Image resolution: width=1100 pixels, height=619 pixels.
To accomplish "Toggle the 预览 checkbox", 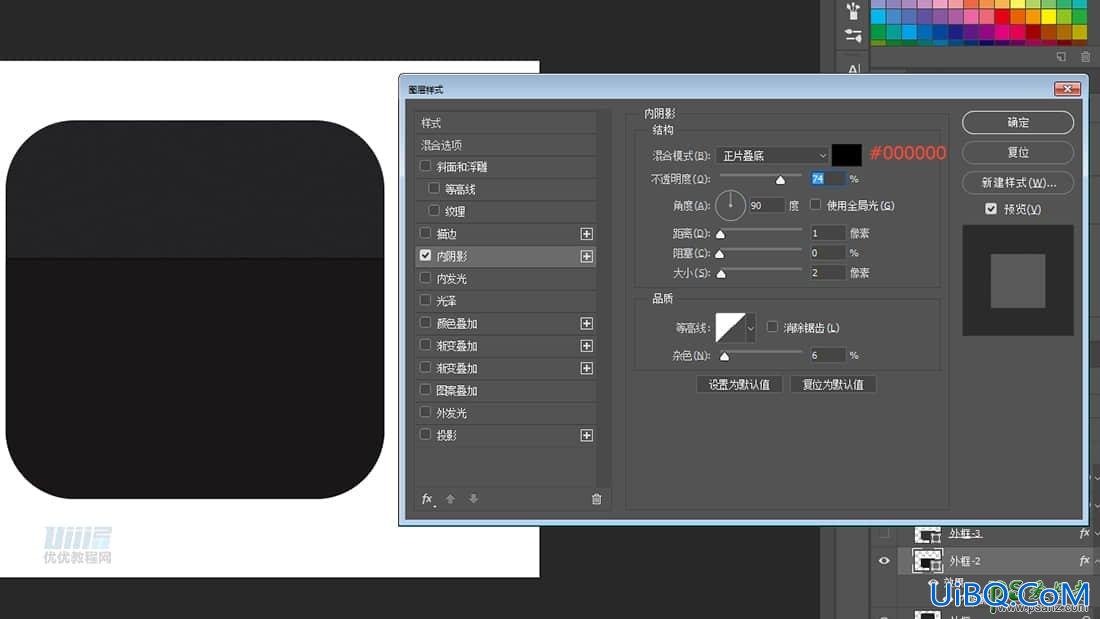I will 991,208.
